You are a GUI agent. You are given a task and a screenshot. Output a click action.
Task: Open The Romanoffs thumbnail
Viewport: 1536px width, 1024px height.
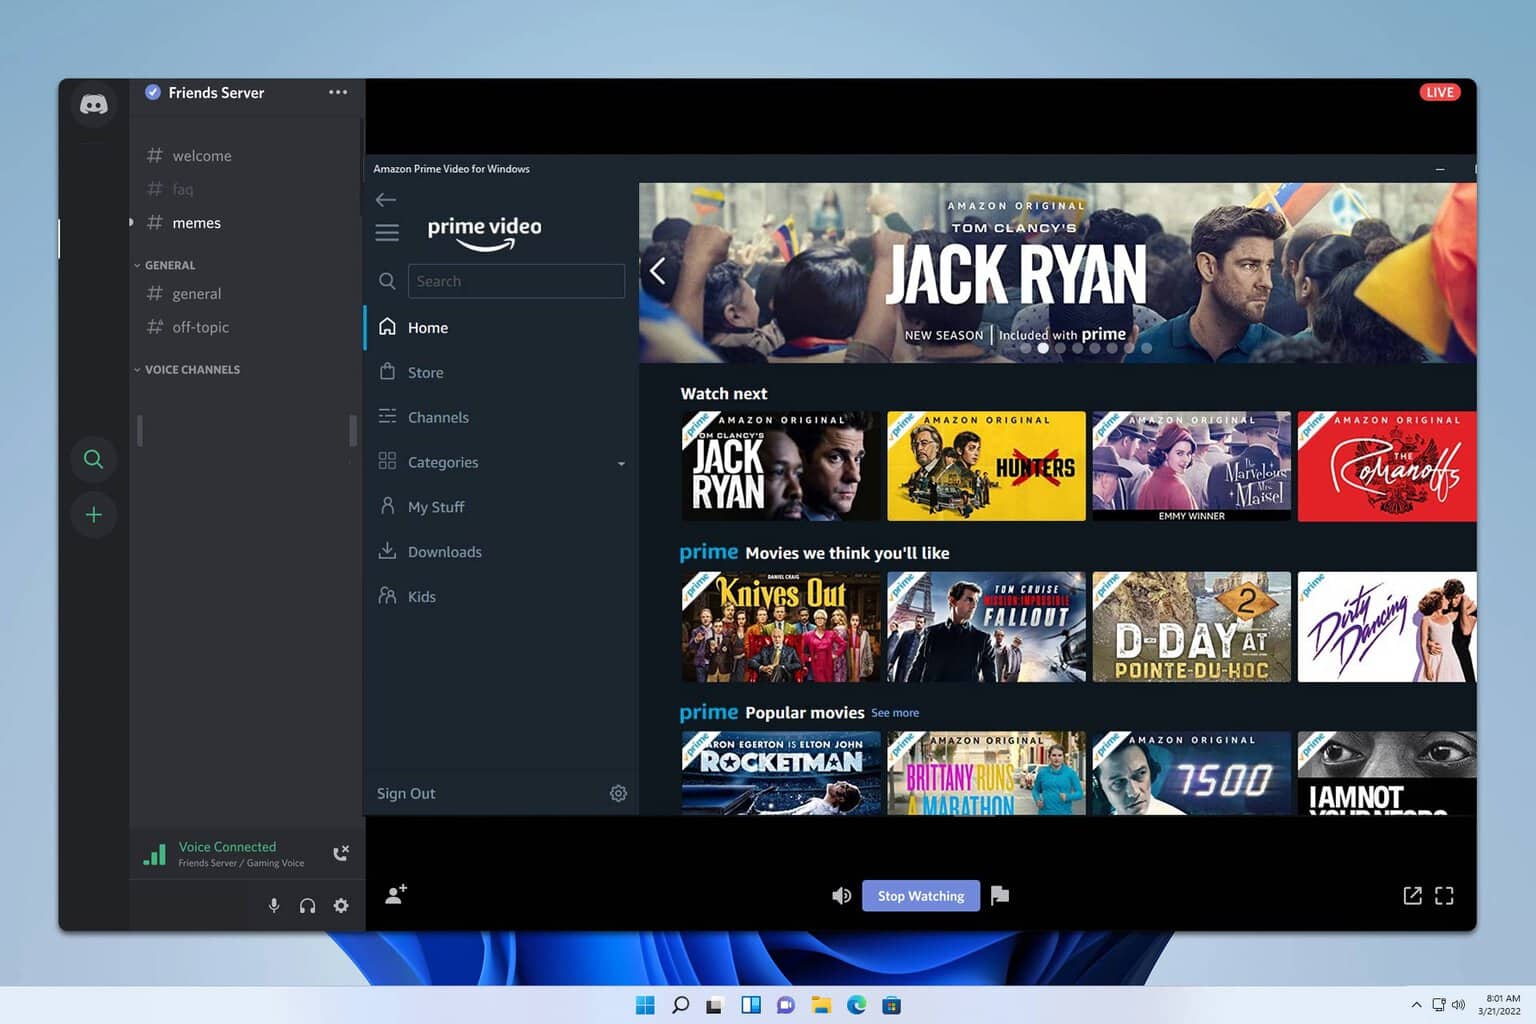coord(1387,466)
